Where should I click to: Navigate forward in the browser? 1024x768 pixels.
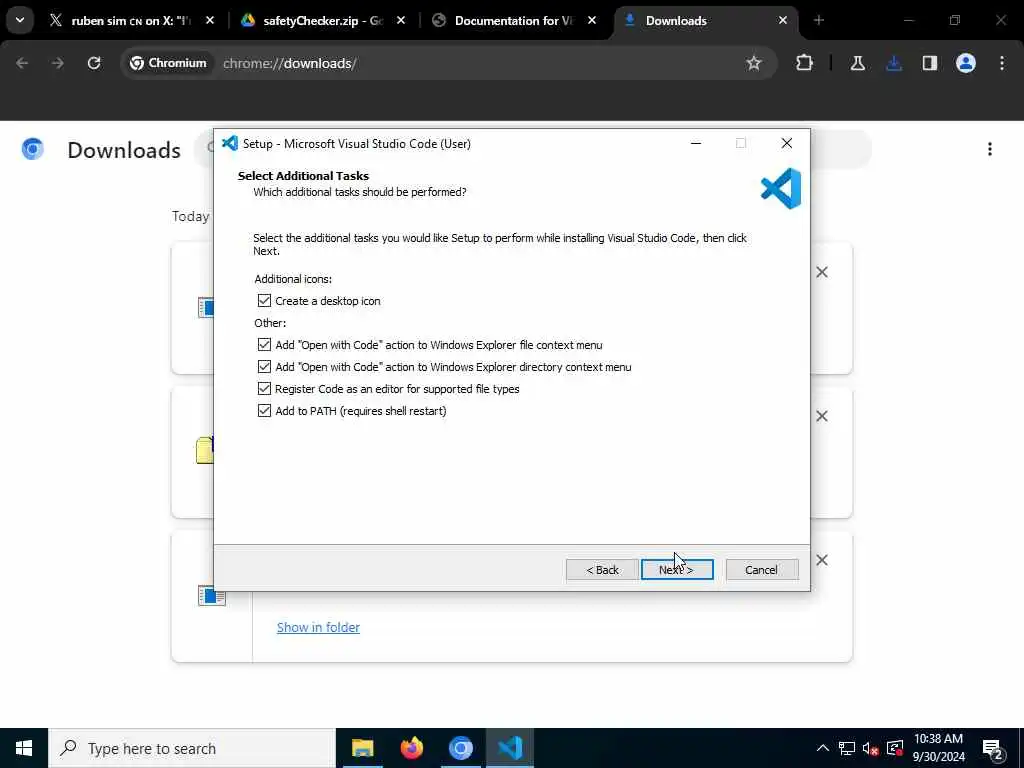pos(57,63)
